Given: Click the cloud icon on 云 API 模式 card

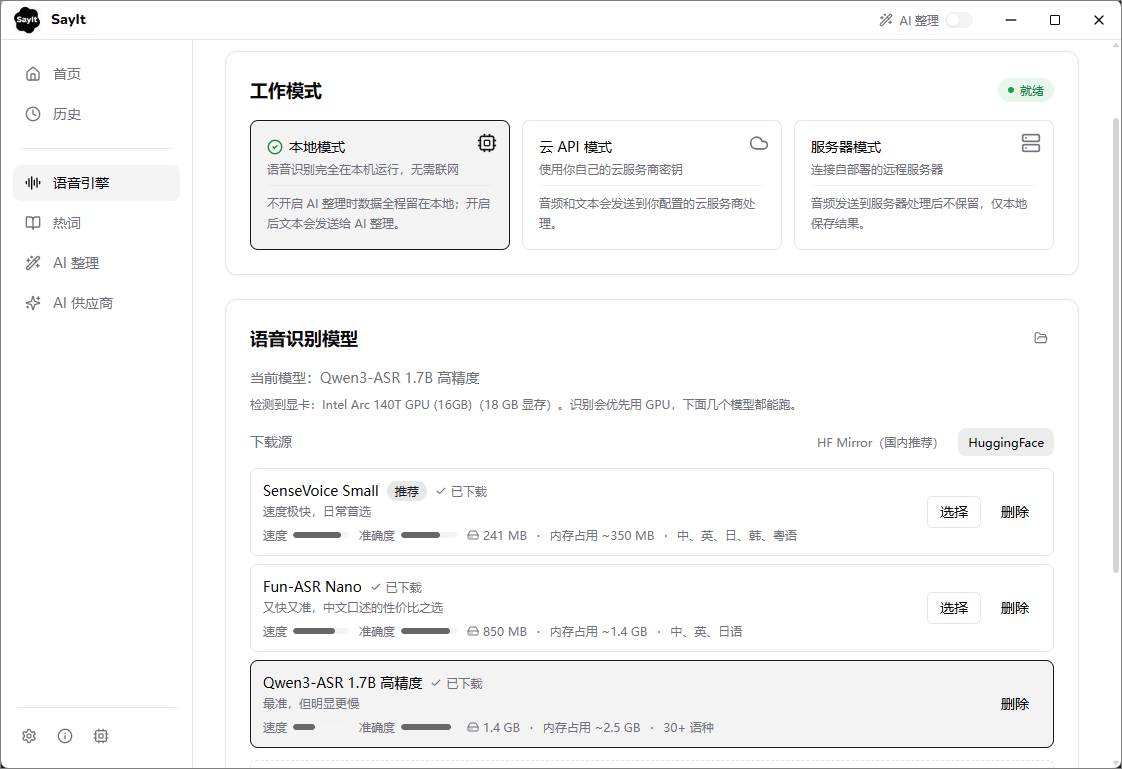Looking at the screenshot, I should pos(758,143).
